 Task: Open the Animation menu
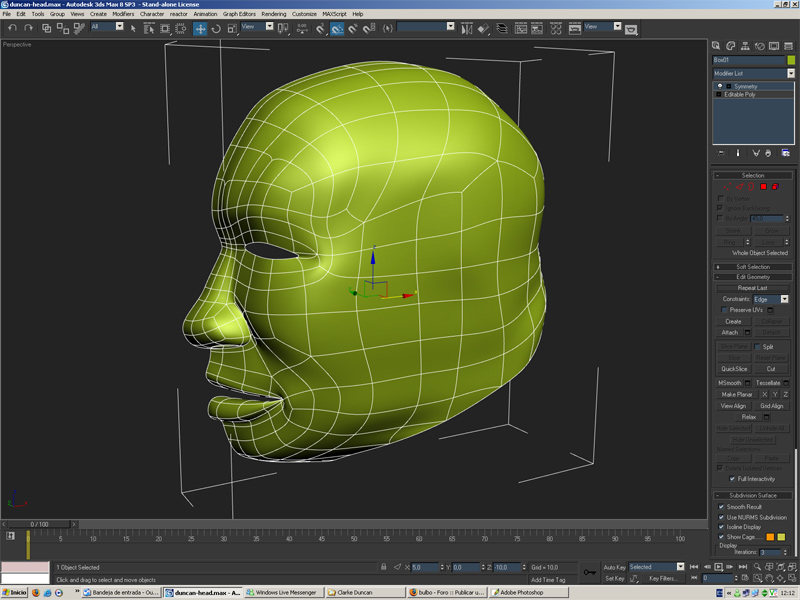pos(205,14)
